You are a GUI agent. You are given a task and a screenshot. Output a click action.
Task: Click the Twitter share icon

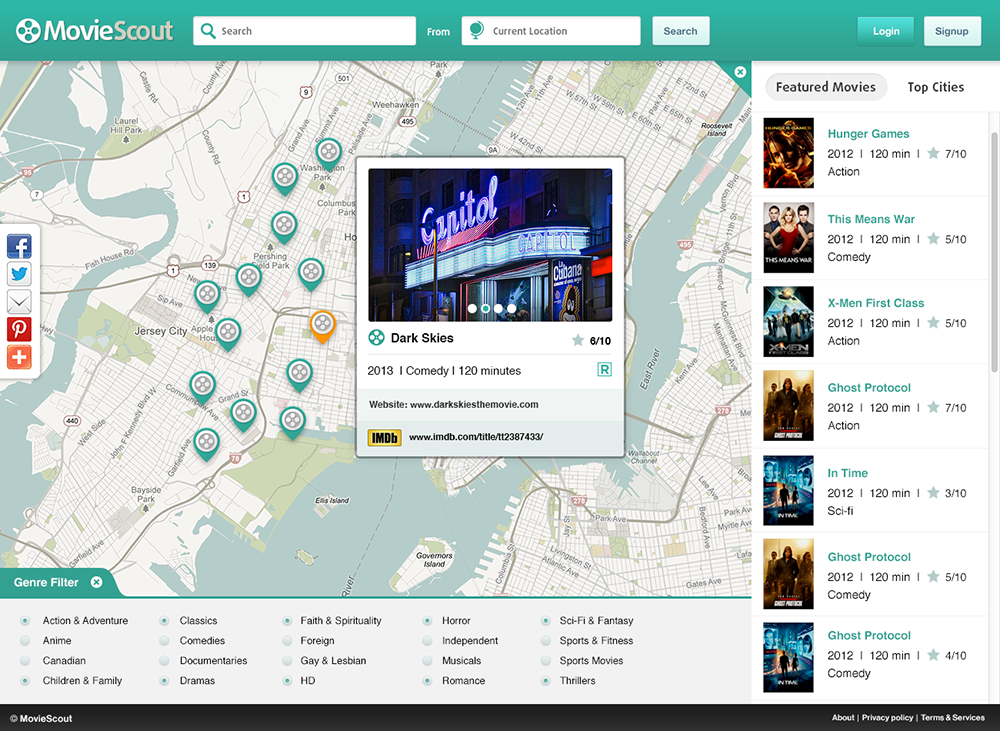[x=19, y=274]
